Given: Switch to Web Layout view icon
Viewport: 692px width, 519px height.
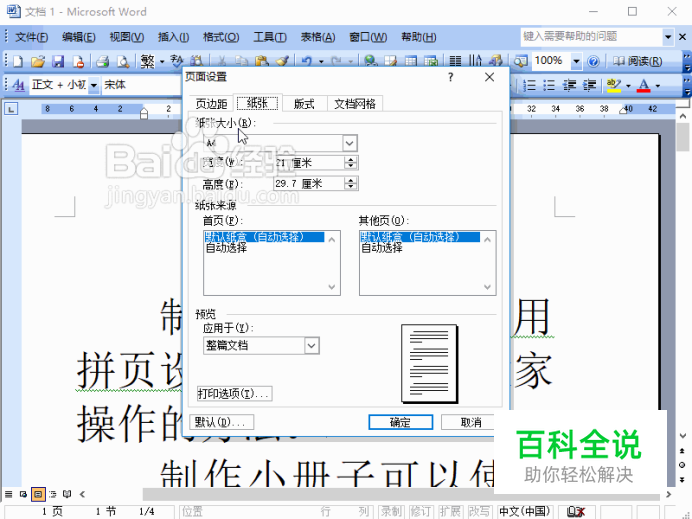Looking at the screenshot, I should coord(23,494).
